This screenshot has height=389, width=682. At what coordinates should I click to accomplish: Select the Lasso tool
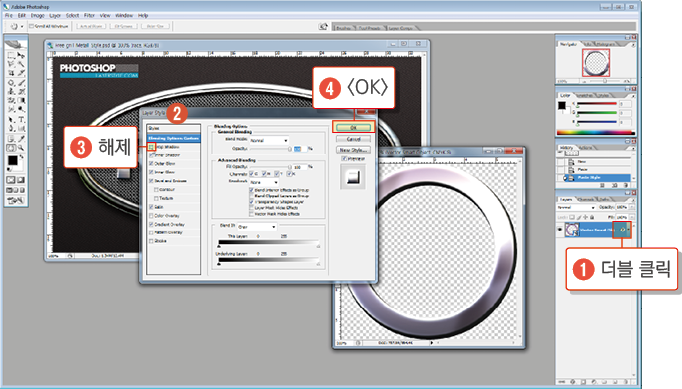pos(11,64)
